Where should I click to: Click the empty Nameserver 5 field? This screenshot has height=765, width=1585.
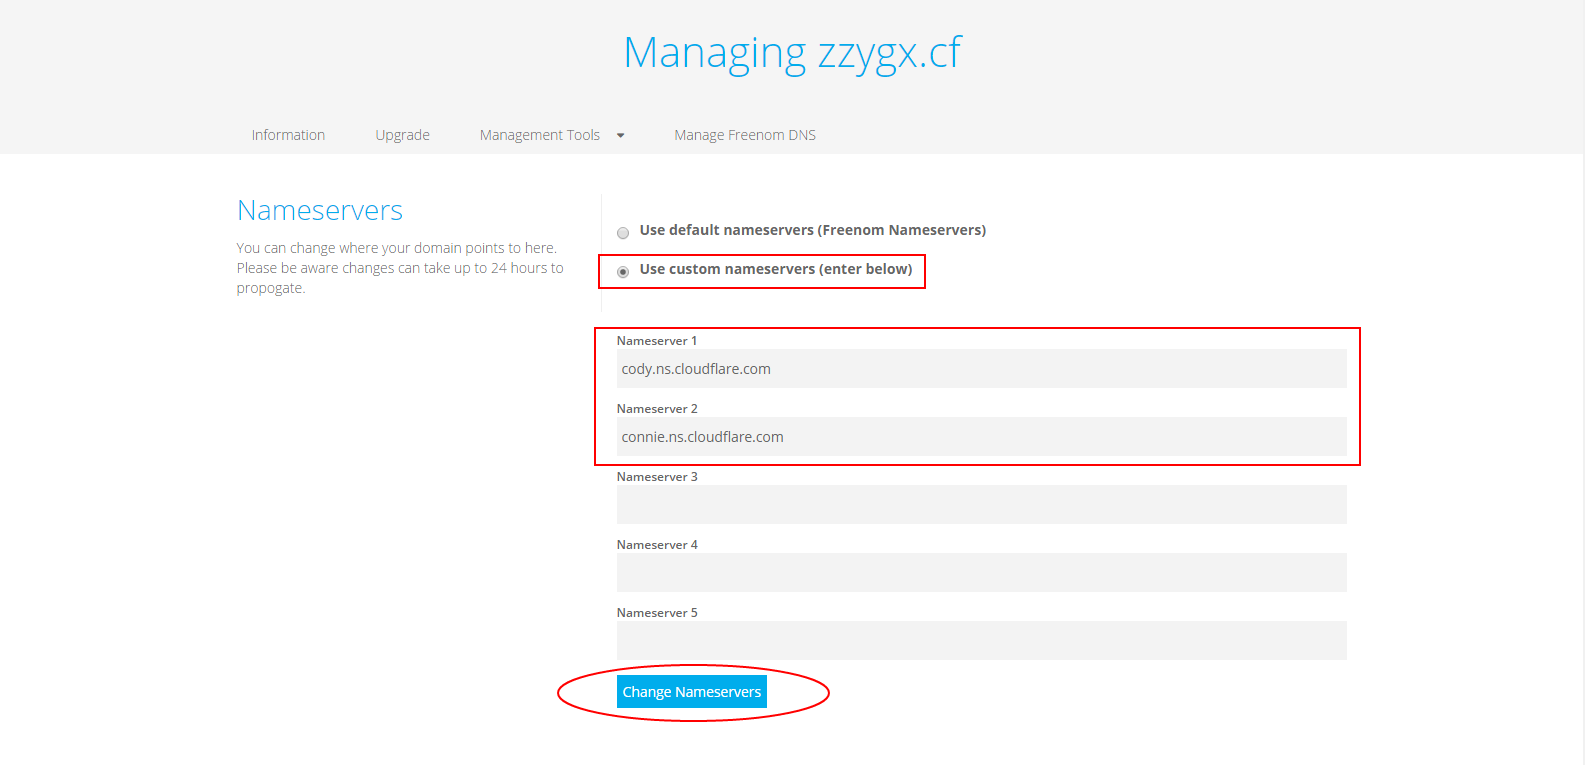[981, 640]
